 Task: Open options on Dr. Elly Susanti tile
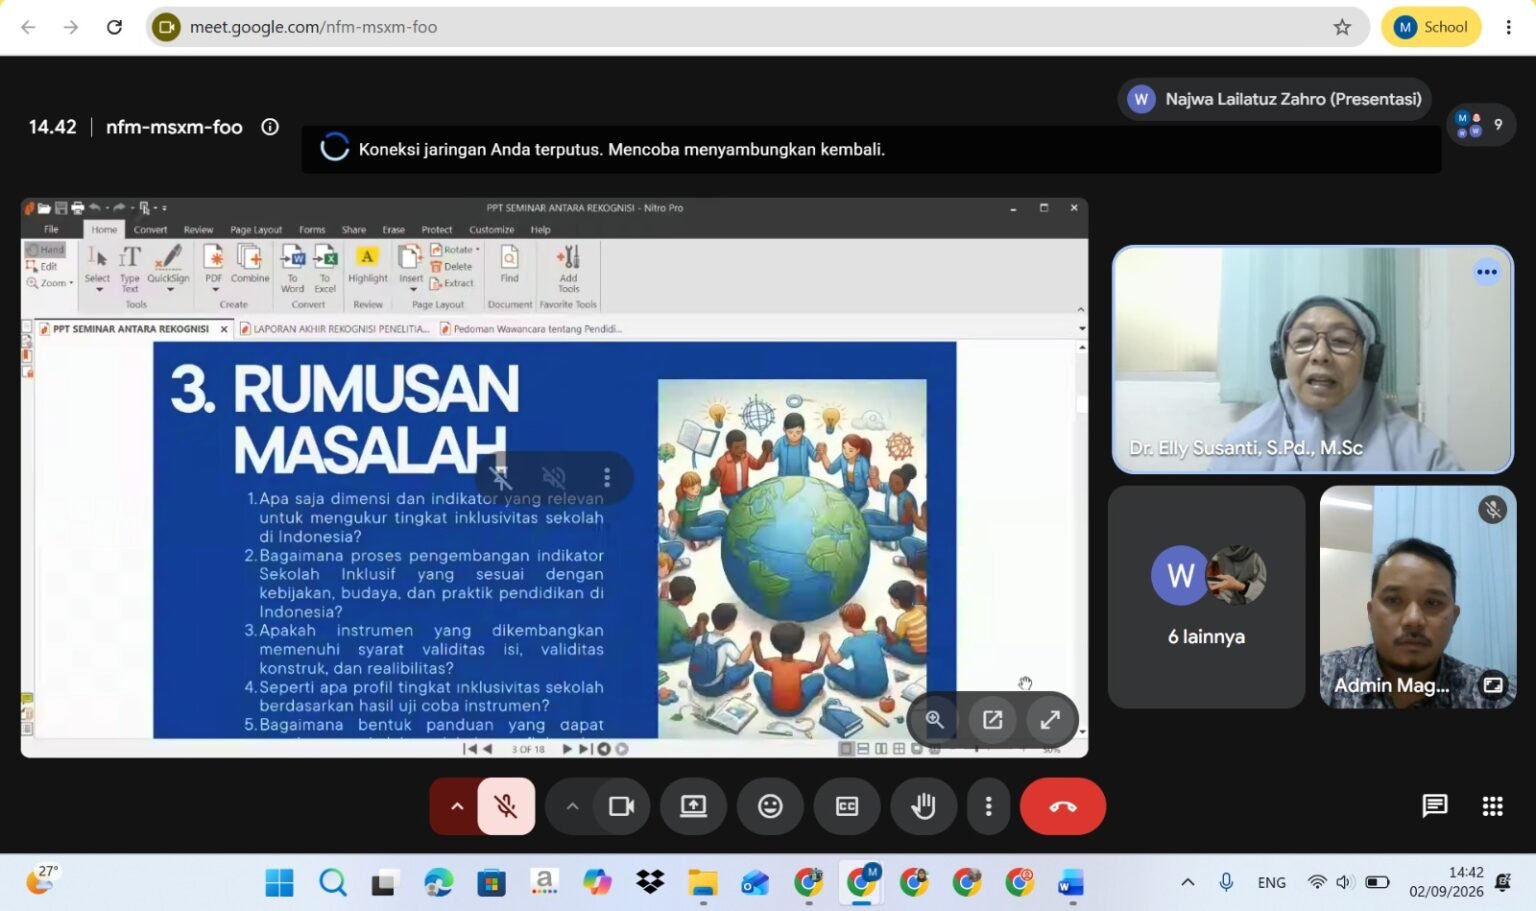click(x=1487, y=272)
